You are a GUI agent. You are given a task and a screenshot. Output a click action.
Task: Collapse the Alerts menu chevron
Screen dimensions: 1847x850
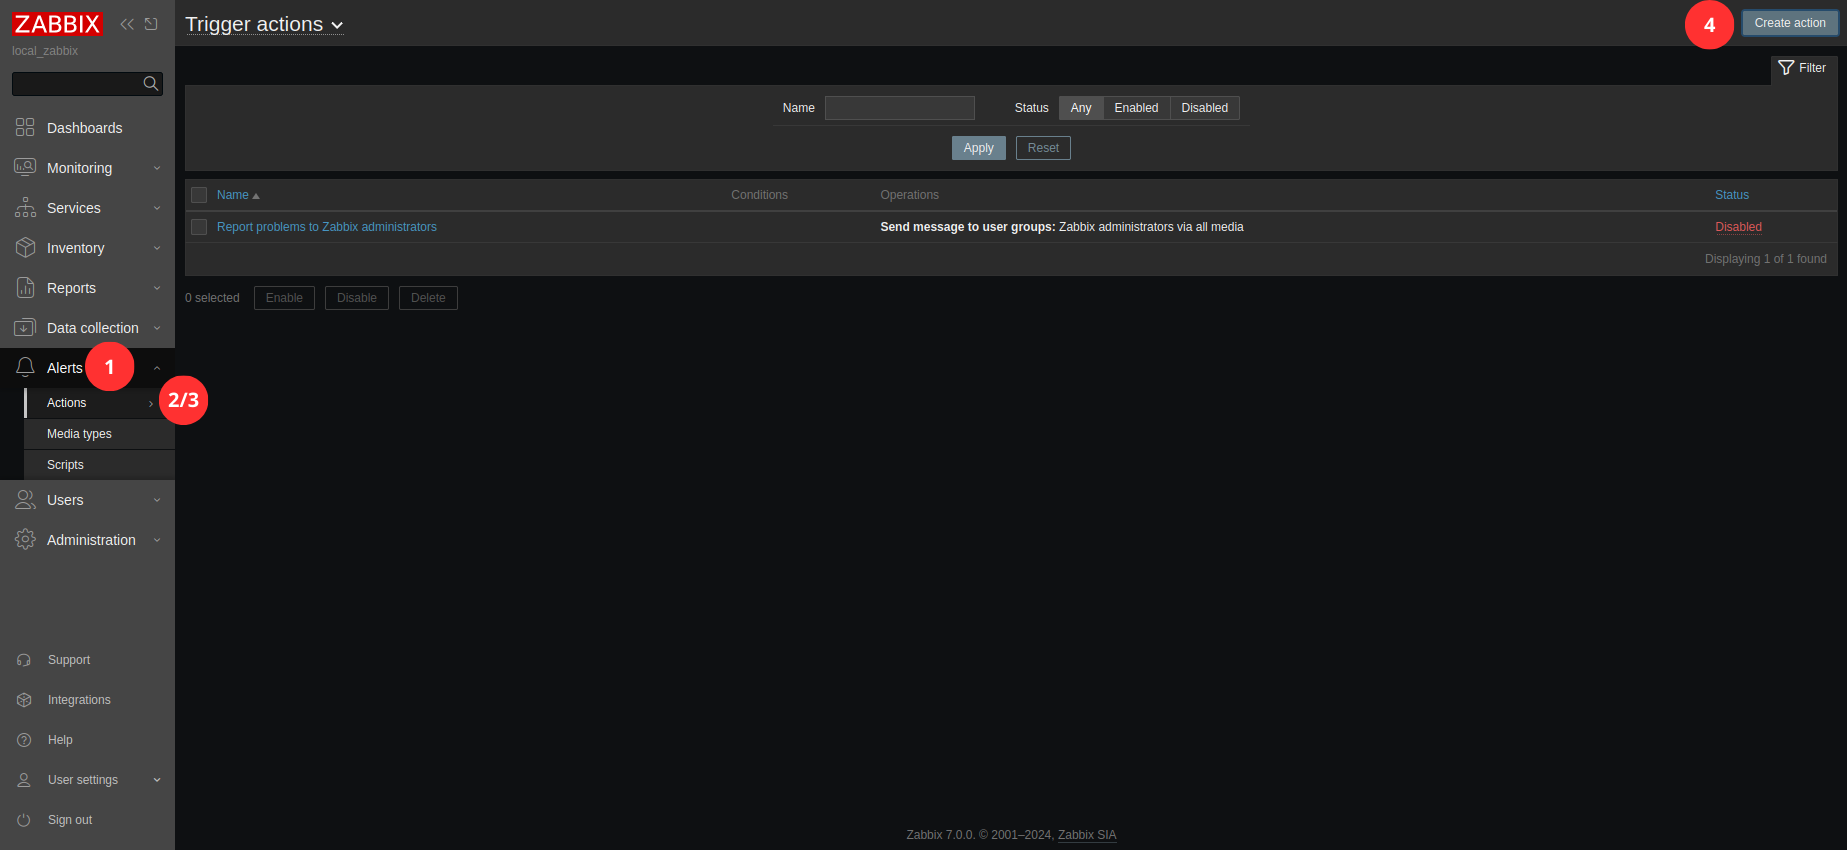click(157, 368)
